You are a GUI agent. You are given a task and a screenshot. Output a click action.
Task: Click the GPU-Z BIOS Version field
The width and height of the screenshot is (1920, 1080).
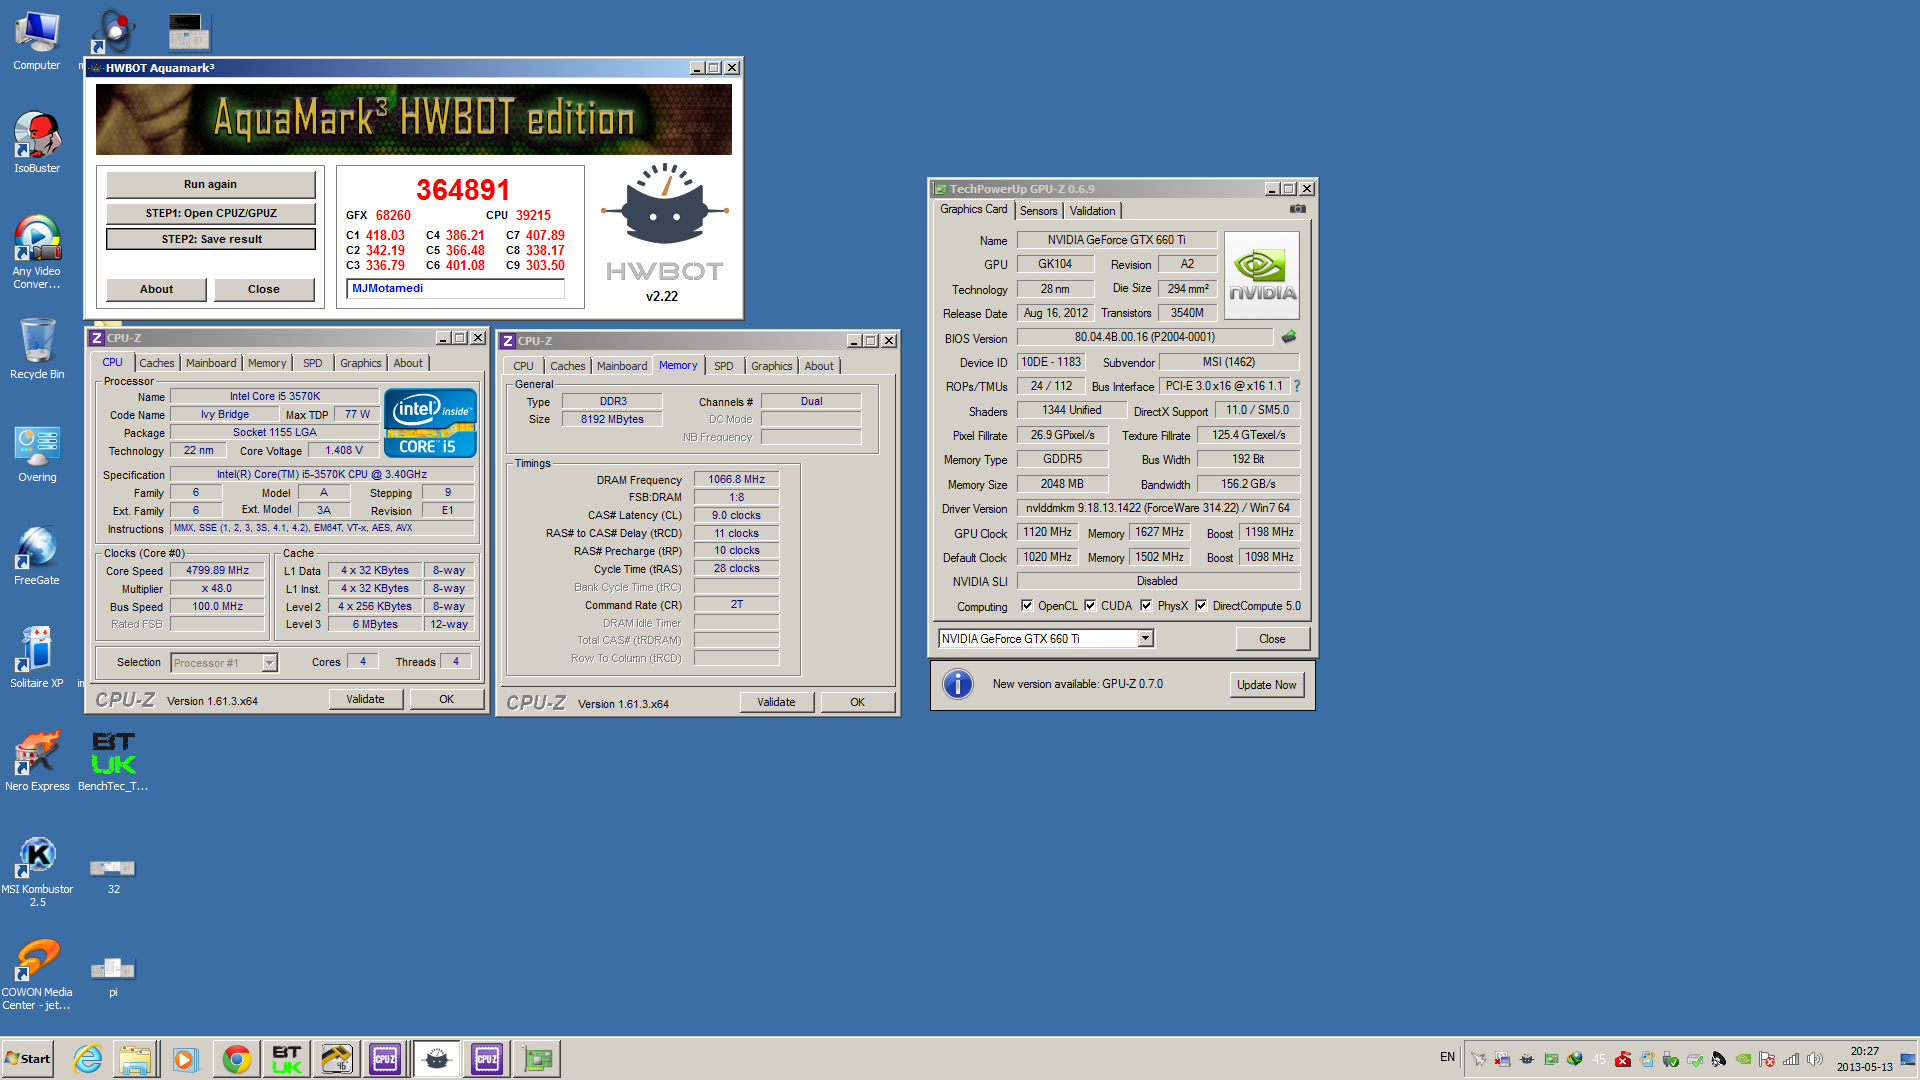click(1144, 338)
